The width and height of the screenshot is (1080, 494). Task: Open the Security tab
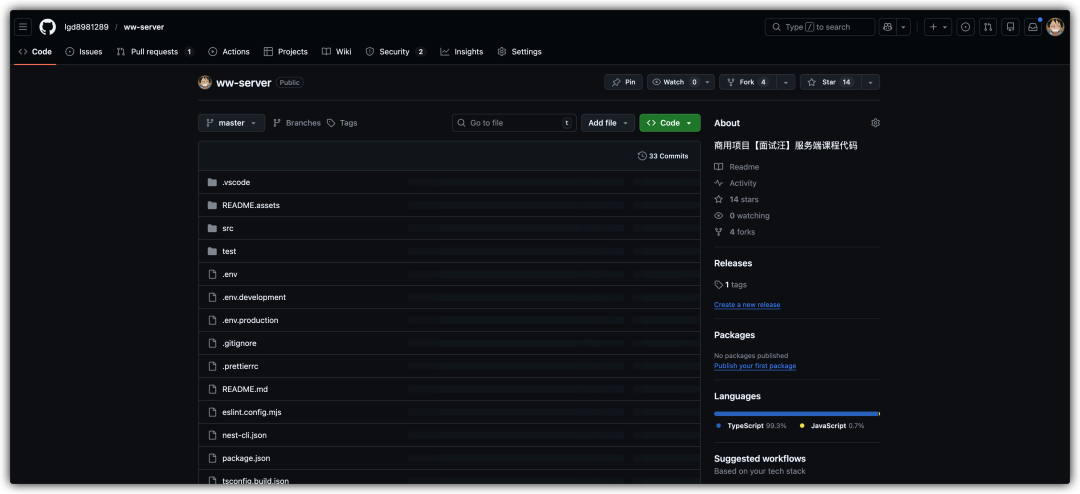(x=395, y=52)
